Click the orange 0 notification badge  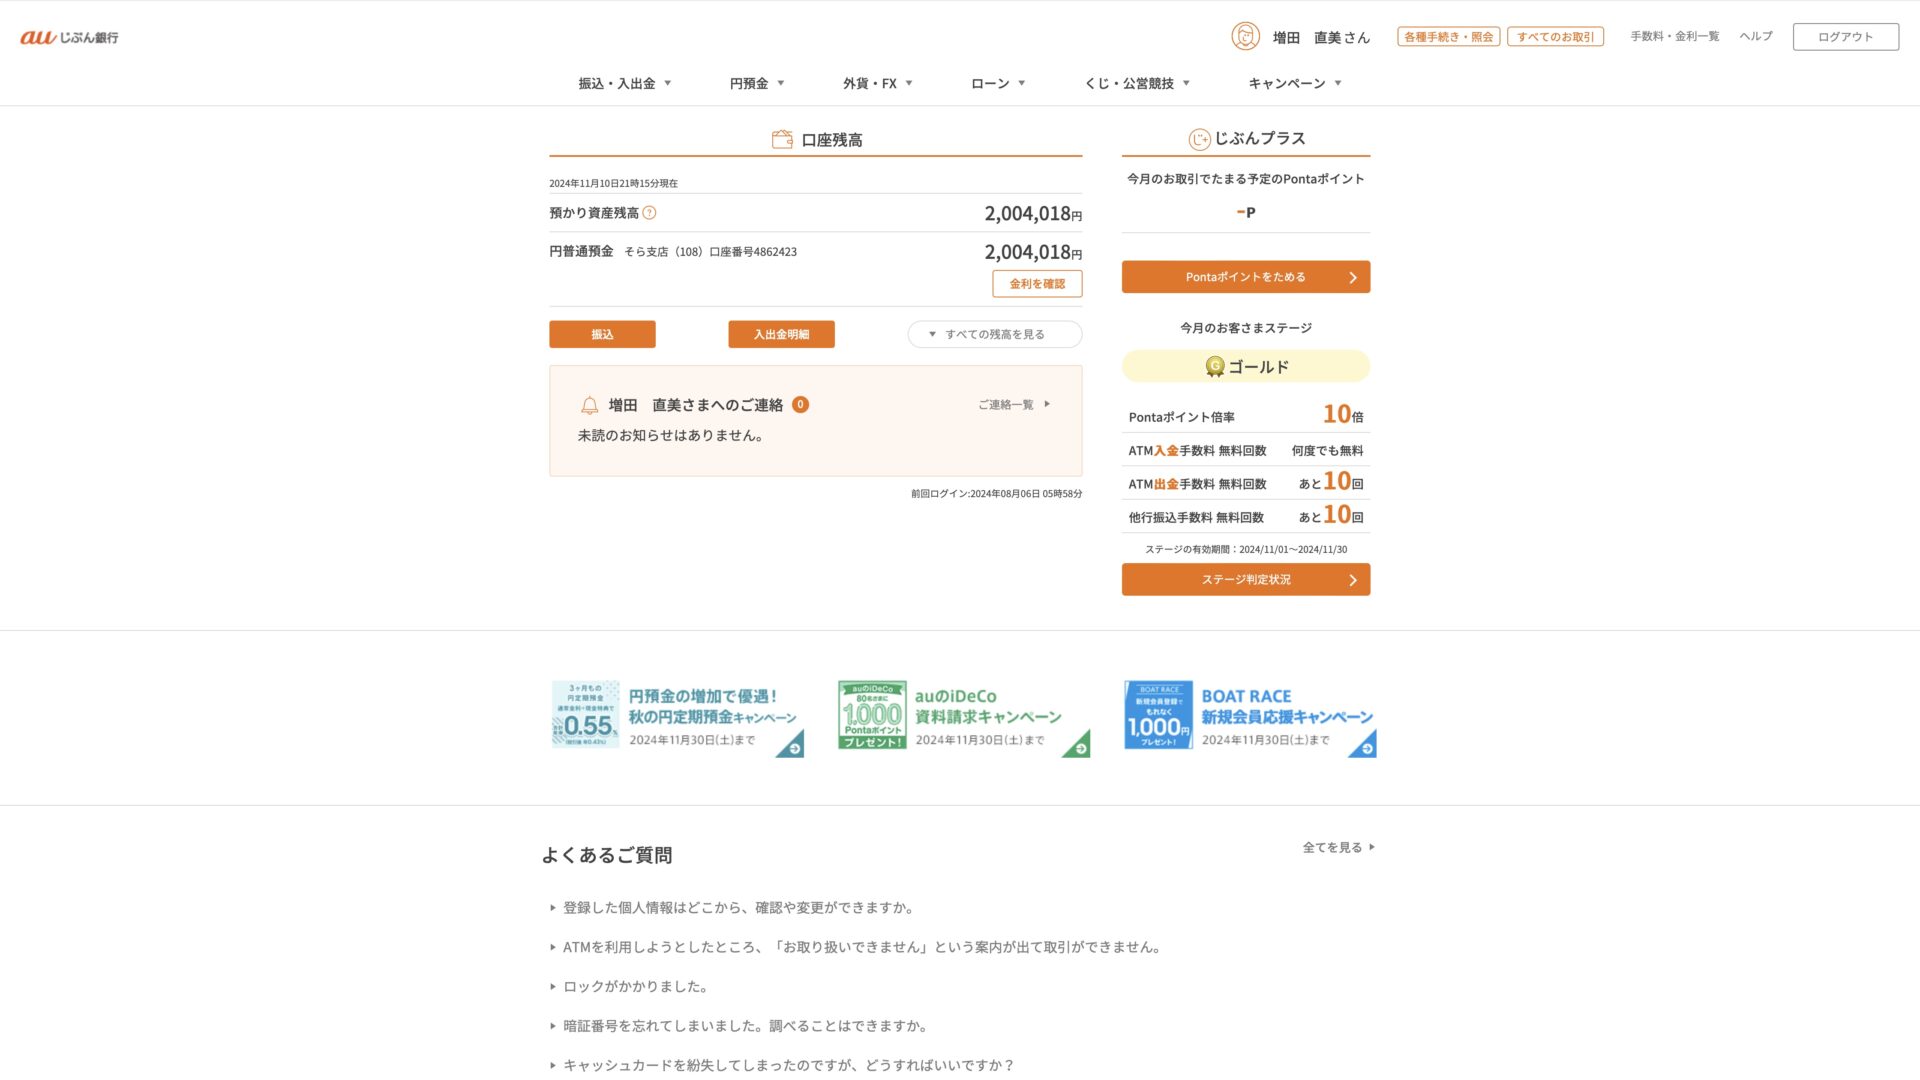pos(800,404)
